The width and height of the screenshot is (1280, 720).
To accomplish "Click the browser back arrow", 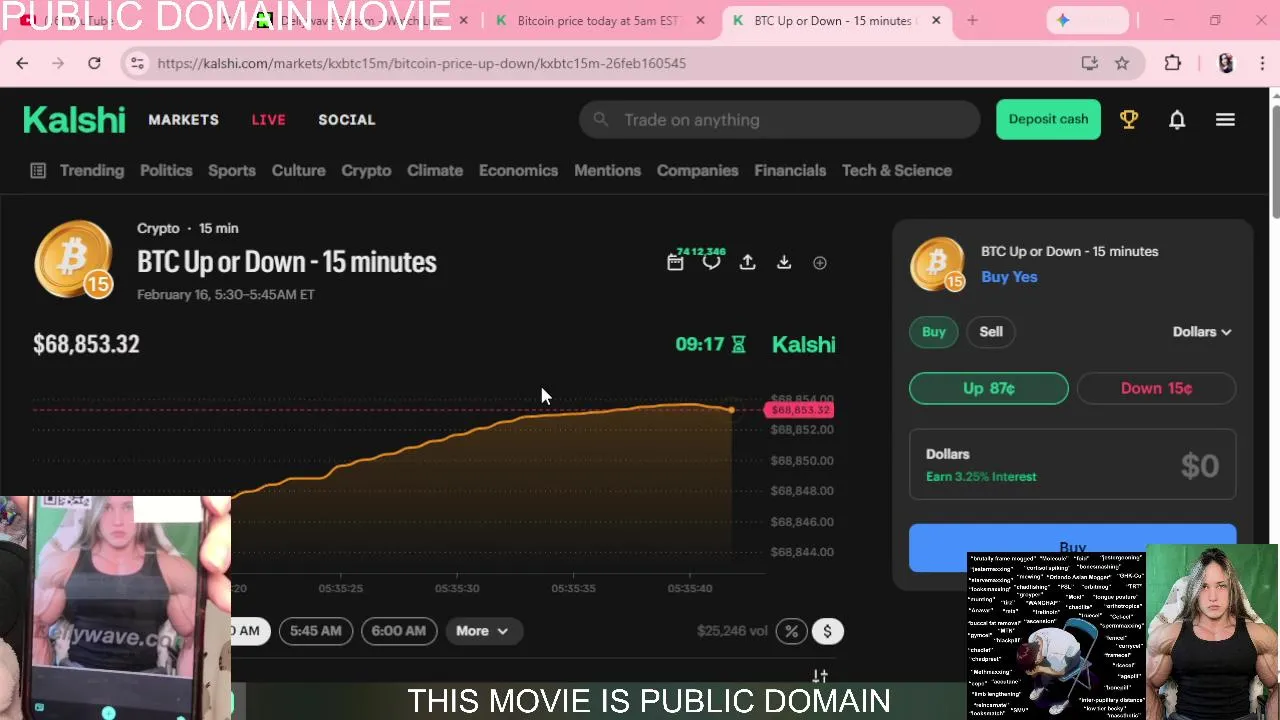I will pyautogui.click(x=22, y=63).
